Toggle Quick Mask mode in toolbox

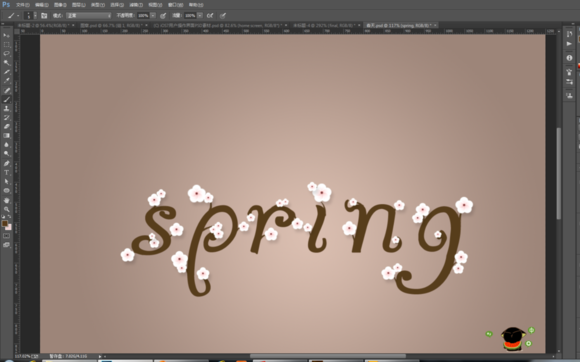point(6,236)
